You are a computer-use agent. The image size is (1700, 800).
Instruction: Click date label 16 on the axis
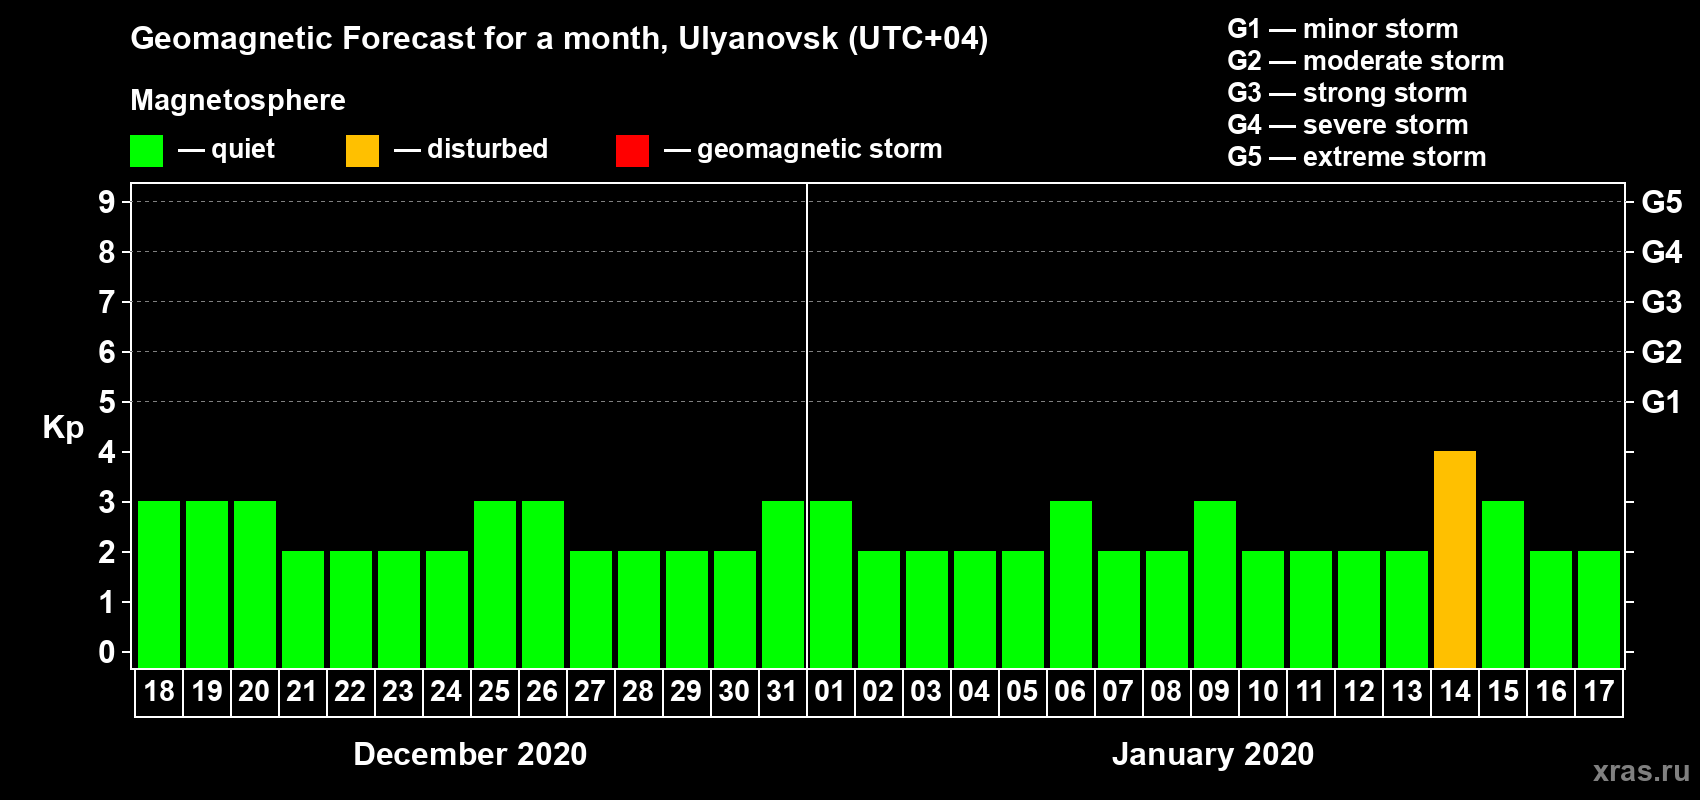(x=1551, y=691)
